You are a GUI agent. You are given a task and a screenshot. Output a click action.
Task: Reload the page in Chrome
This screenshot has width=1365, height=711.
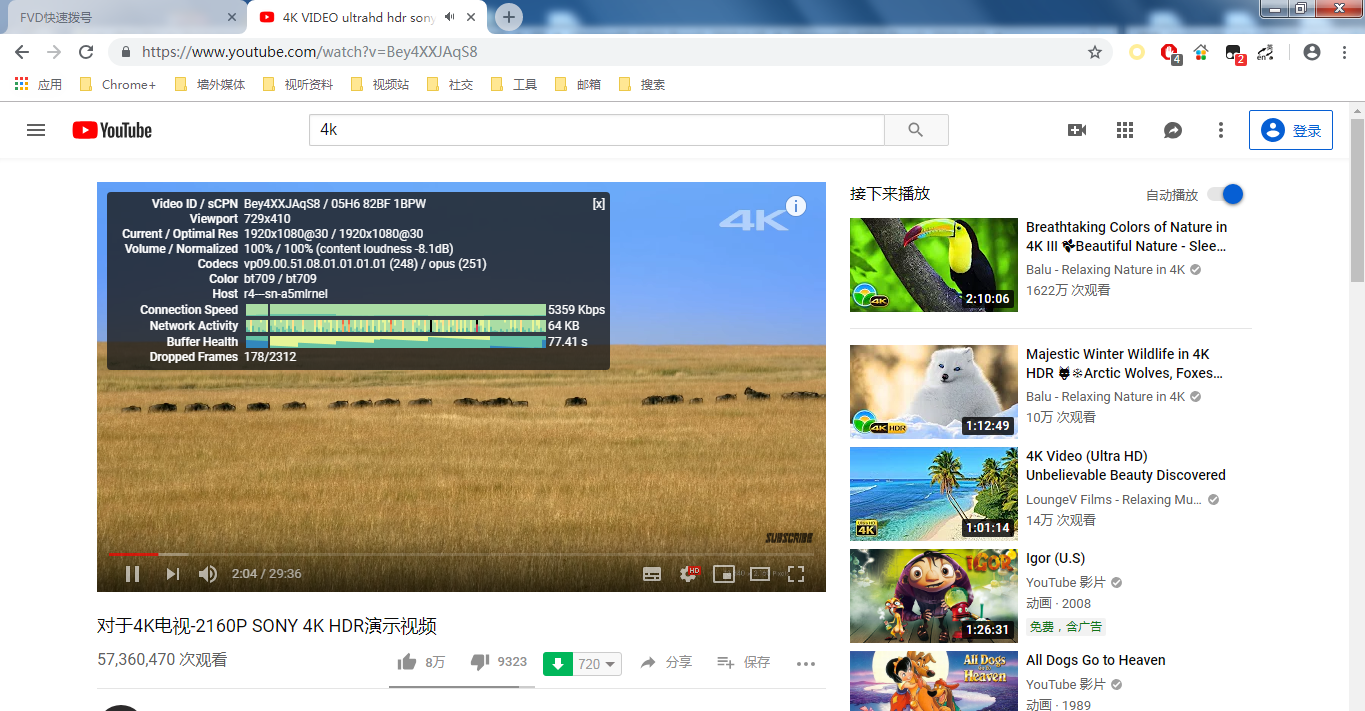point(86,52)
